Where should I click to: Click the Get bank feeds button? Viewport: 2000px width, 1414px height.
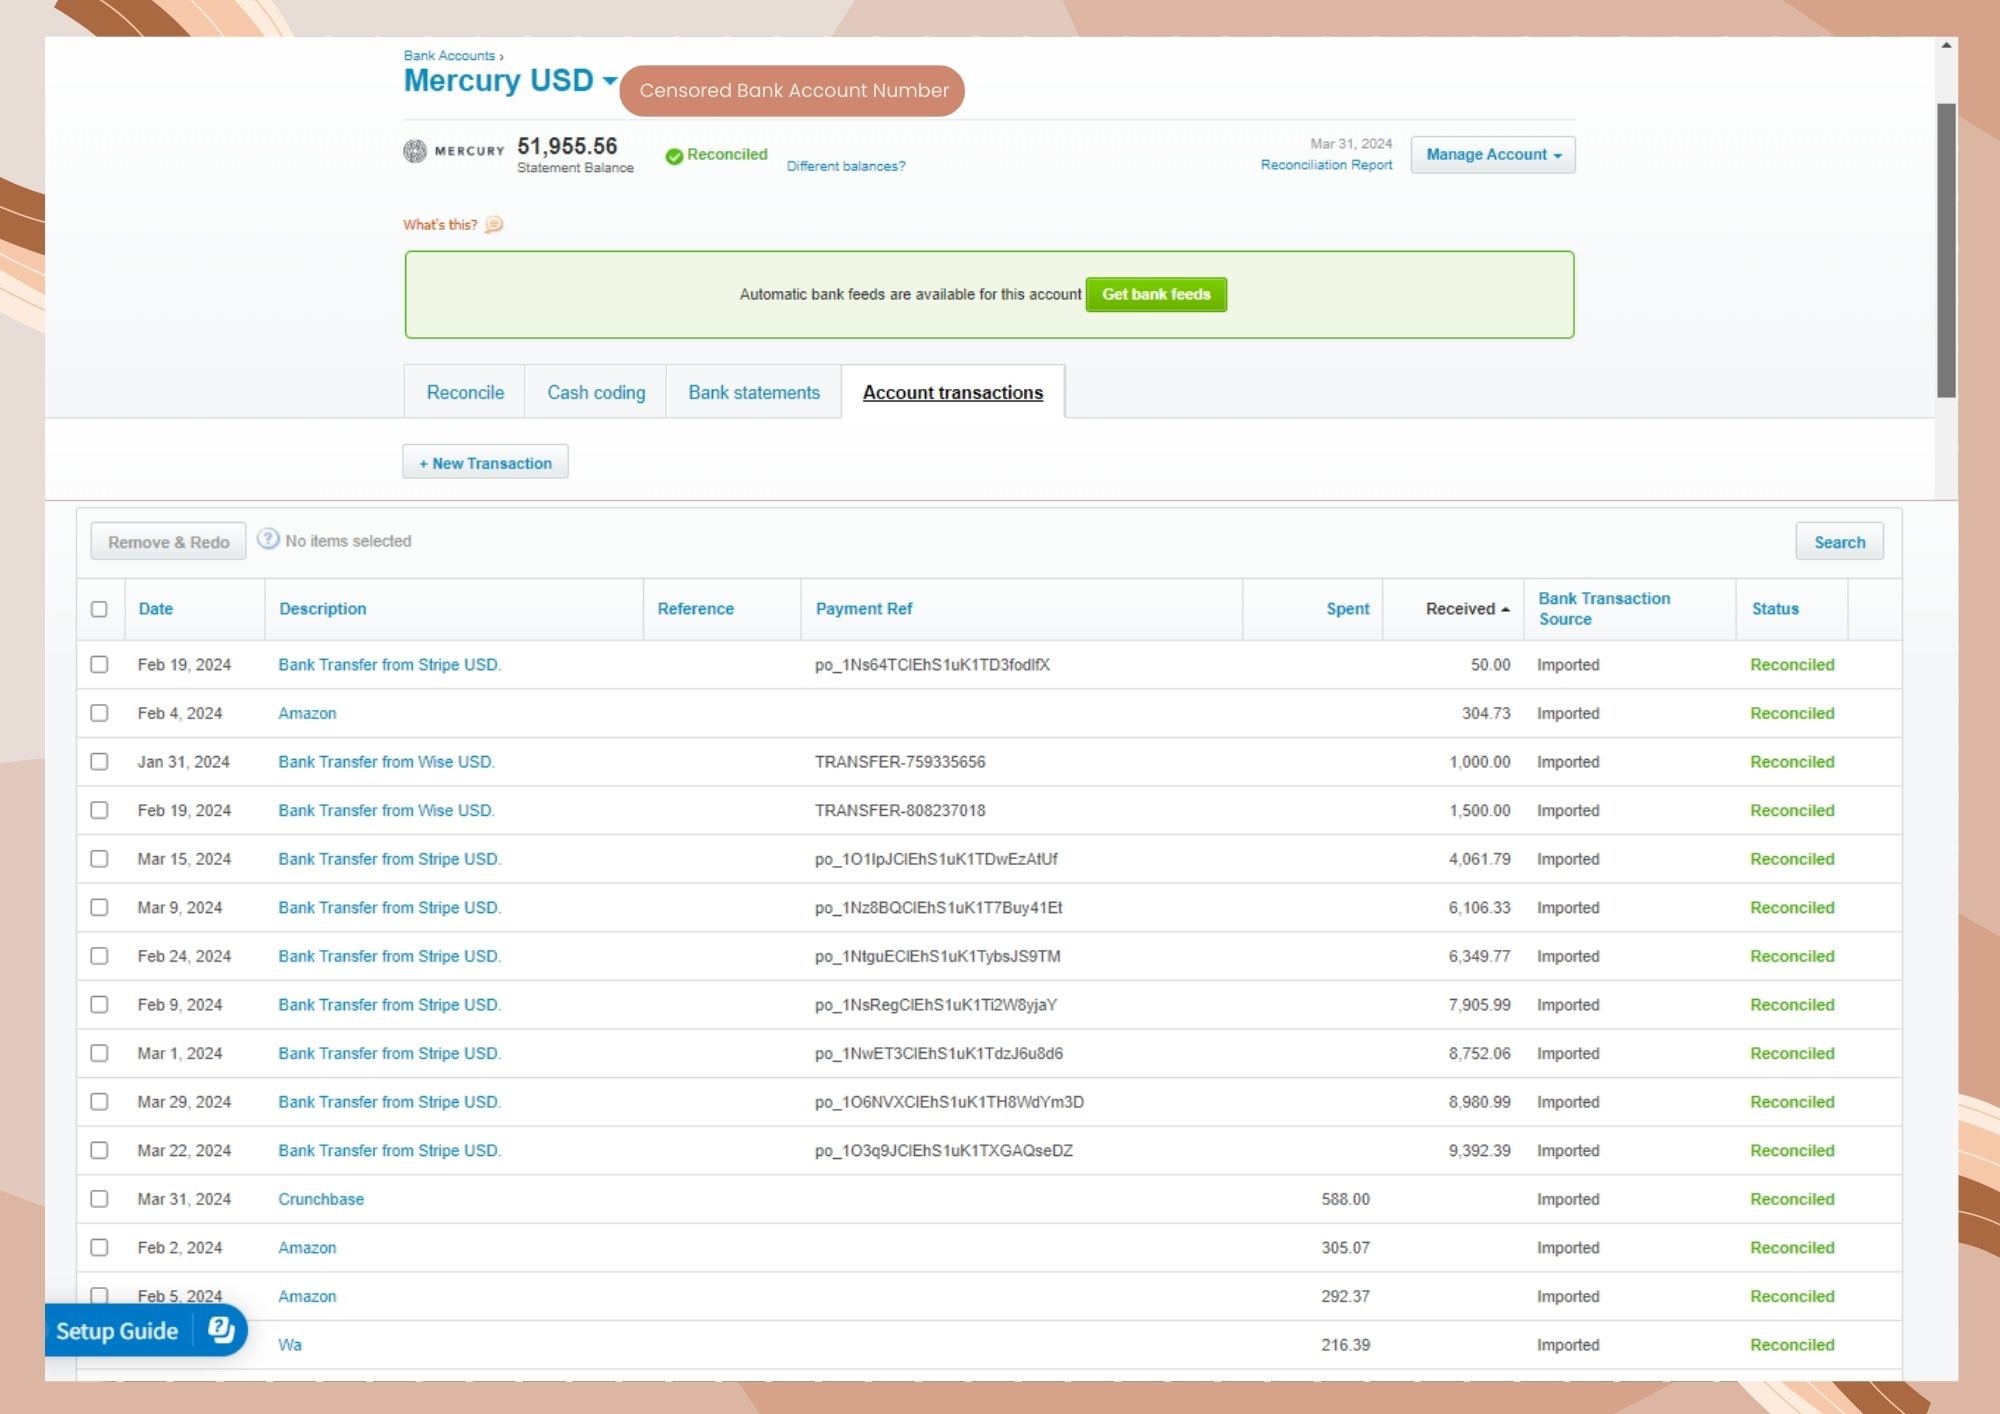pyautogui.click(x=1156, y=295)
